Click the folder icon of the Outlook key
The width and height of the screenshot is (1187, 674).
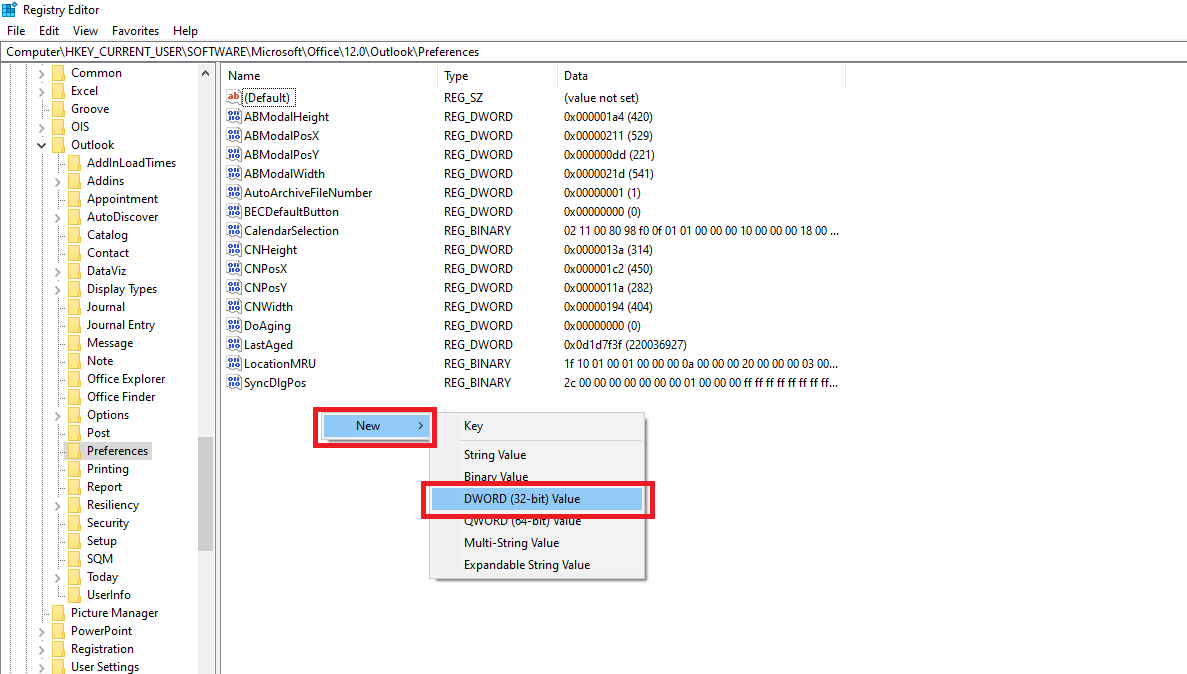pyautogui.click(x=60, y=144)
